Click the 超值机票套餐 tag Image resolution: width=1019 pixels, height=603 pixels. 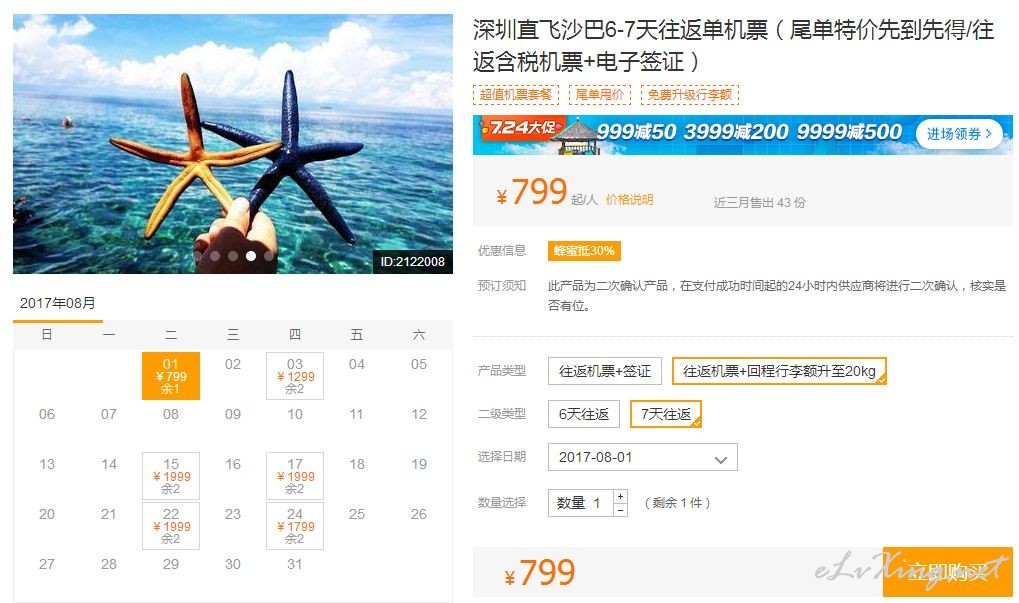[x=515, y=94]
